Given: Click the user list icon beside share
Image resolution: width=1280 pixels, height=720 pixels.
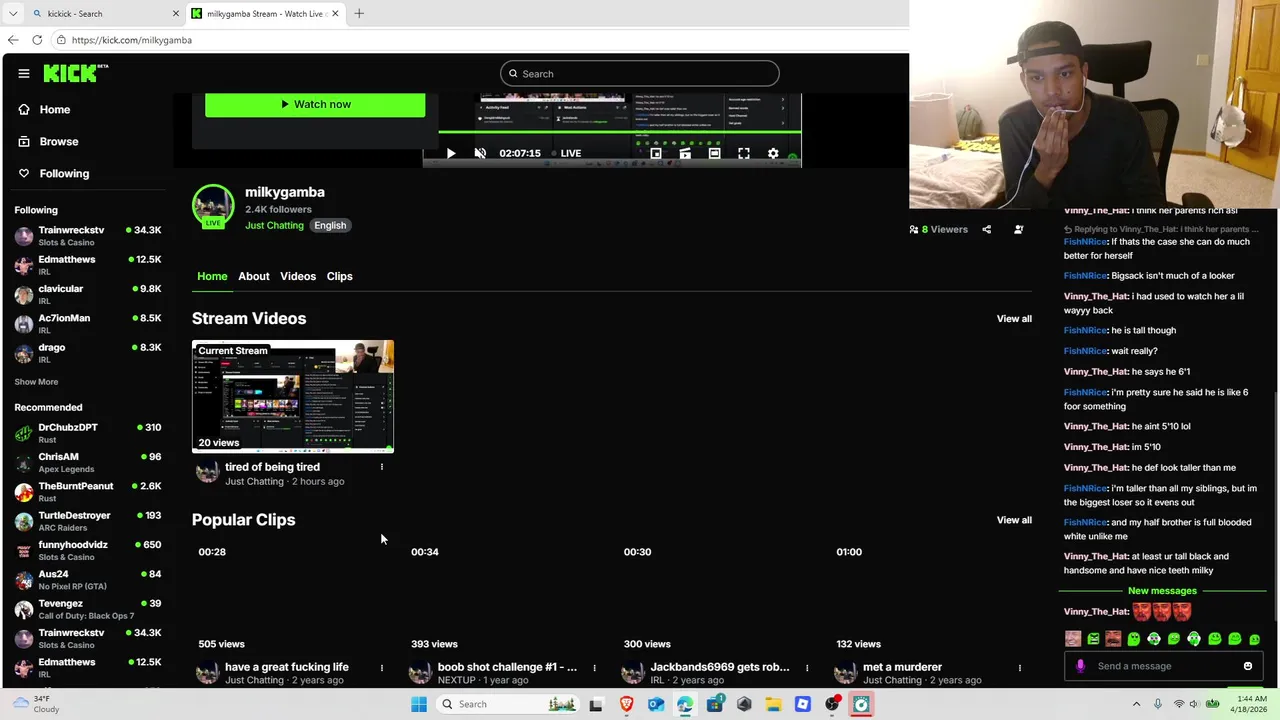Looking at the screenshot, I should point(1018,229).
